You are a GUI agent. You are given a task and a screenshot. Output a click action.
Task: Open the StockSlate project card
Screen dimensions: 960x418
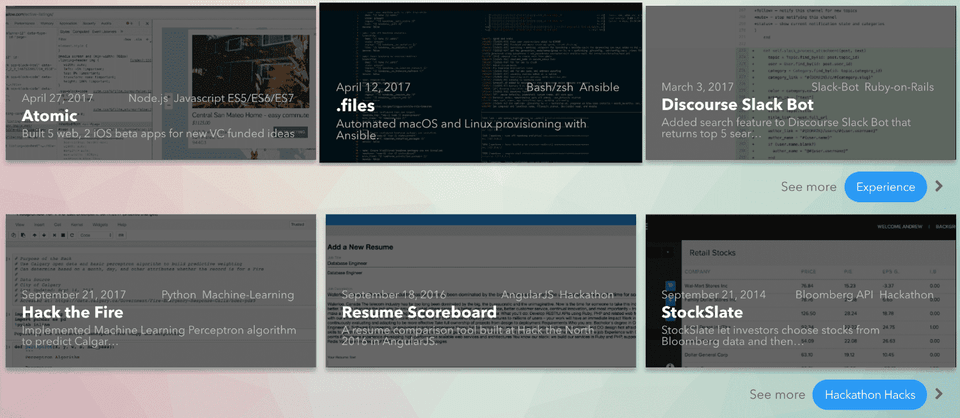point(800,291)
